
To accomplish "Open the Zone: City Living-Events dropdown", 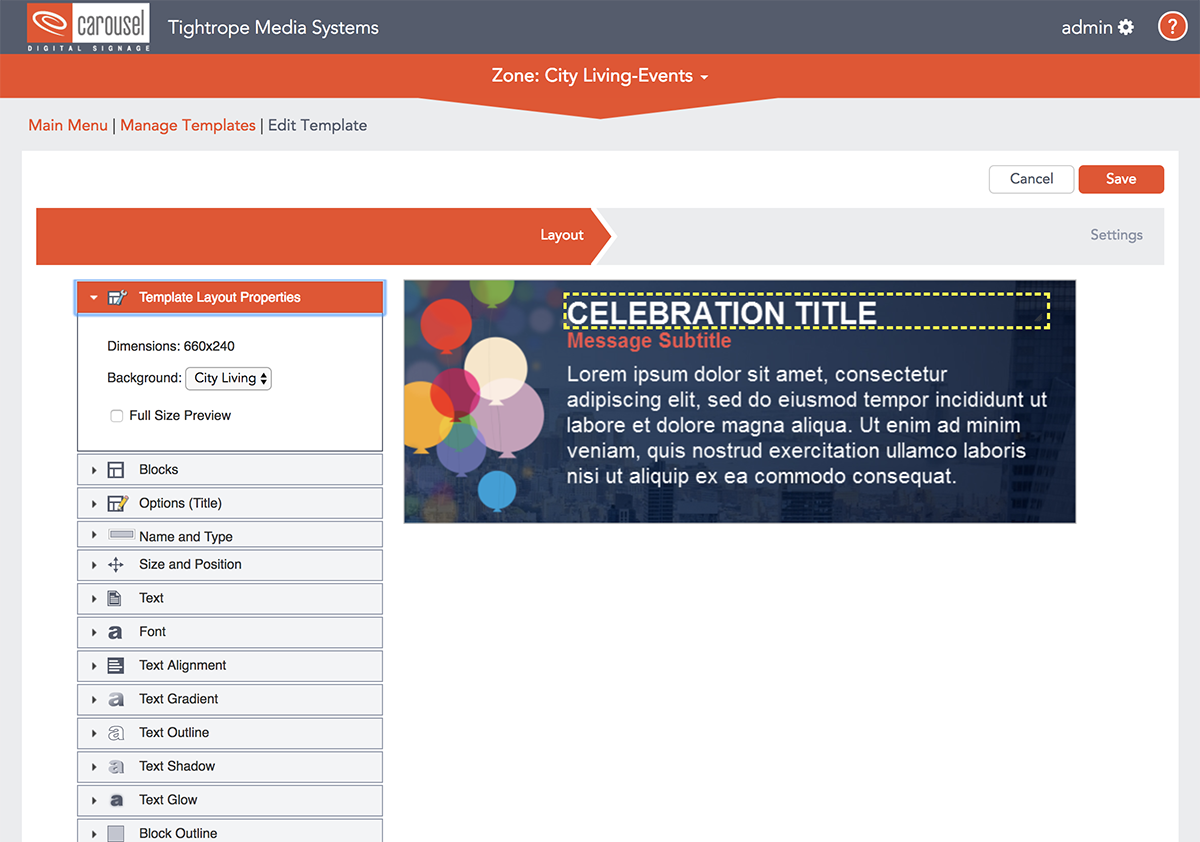I will pyautogui.click(x=600, y=76).
